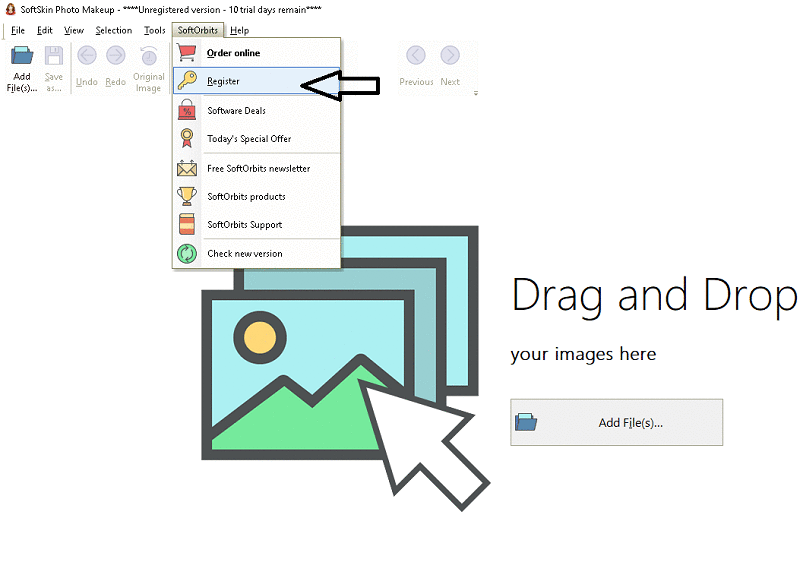Click the Original Image toolbar icon

(148, 66)
